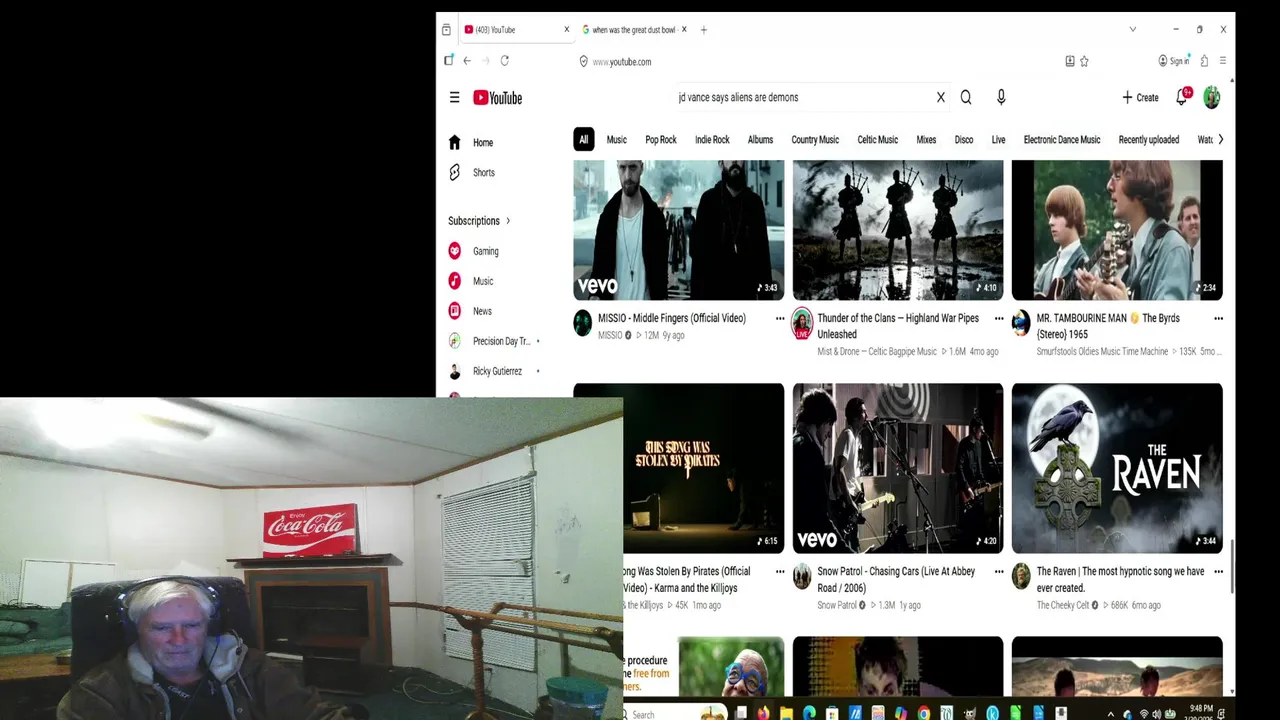Open more options for Snow Patrol Chasing Cars
Viewport: 1280px width, 720px height.
999,571
